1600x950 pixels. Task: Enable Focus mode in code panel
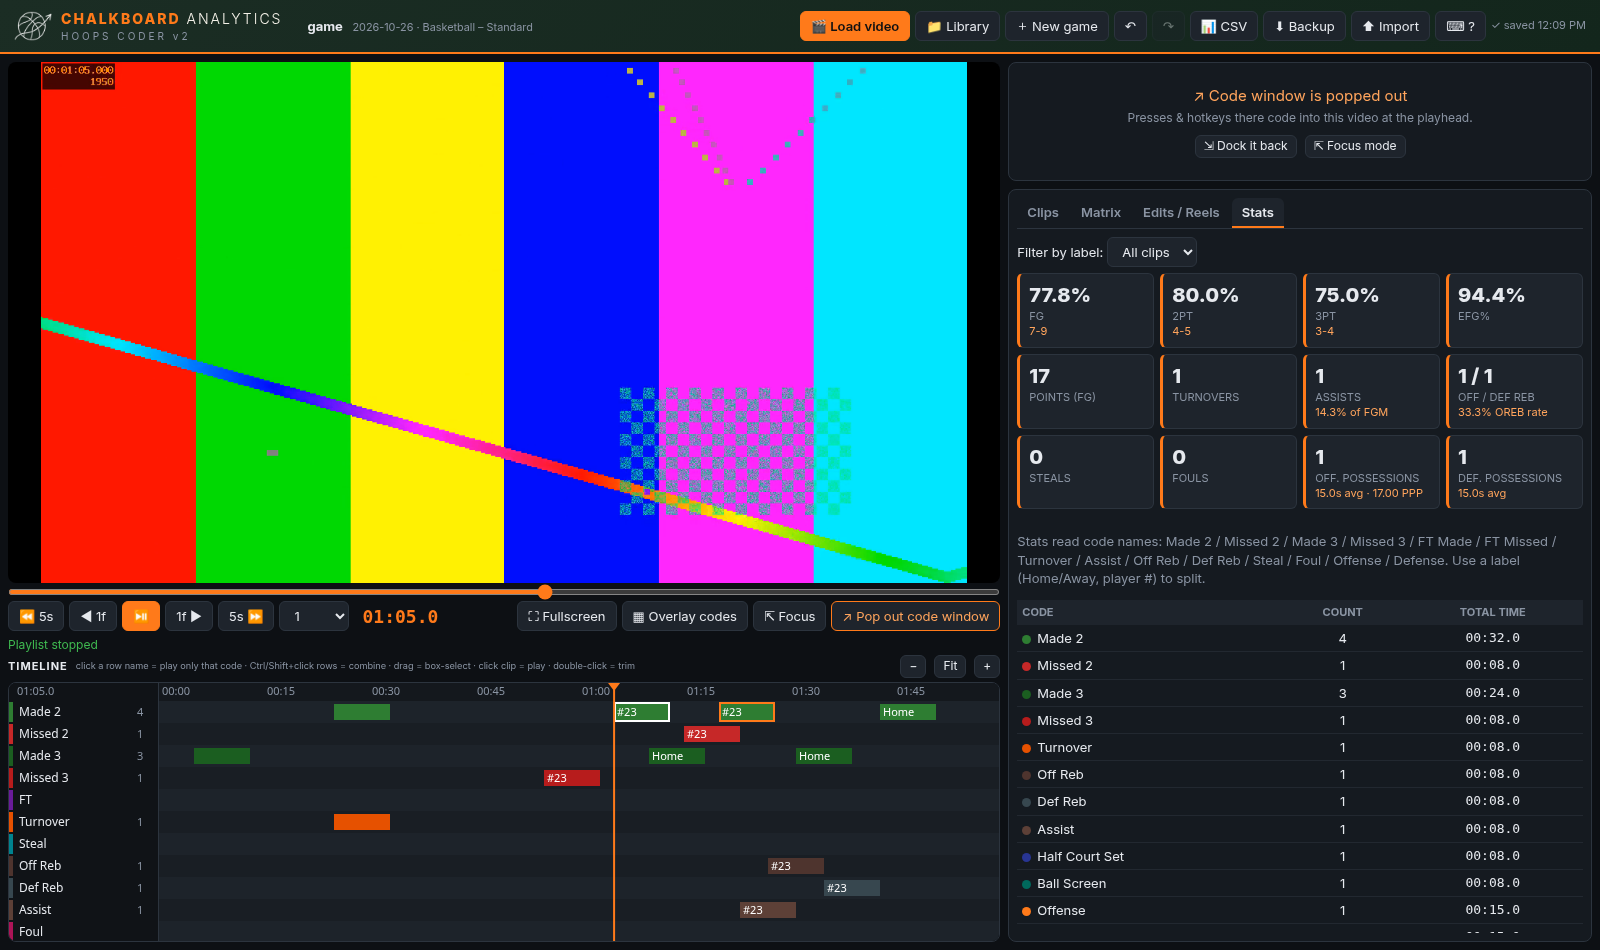point(1355,146)
